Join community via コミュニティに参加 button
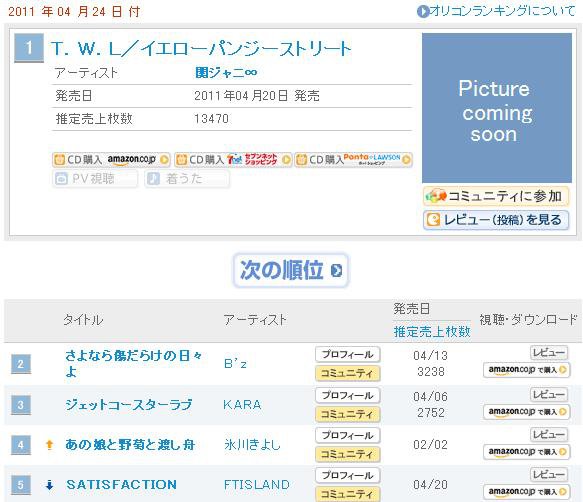The image size is (583, 502). pyautogui.click(x=496, y=196)
